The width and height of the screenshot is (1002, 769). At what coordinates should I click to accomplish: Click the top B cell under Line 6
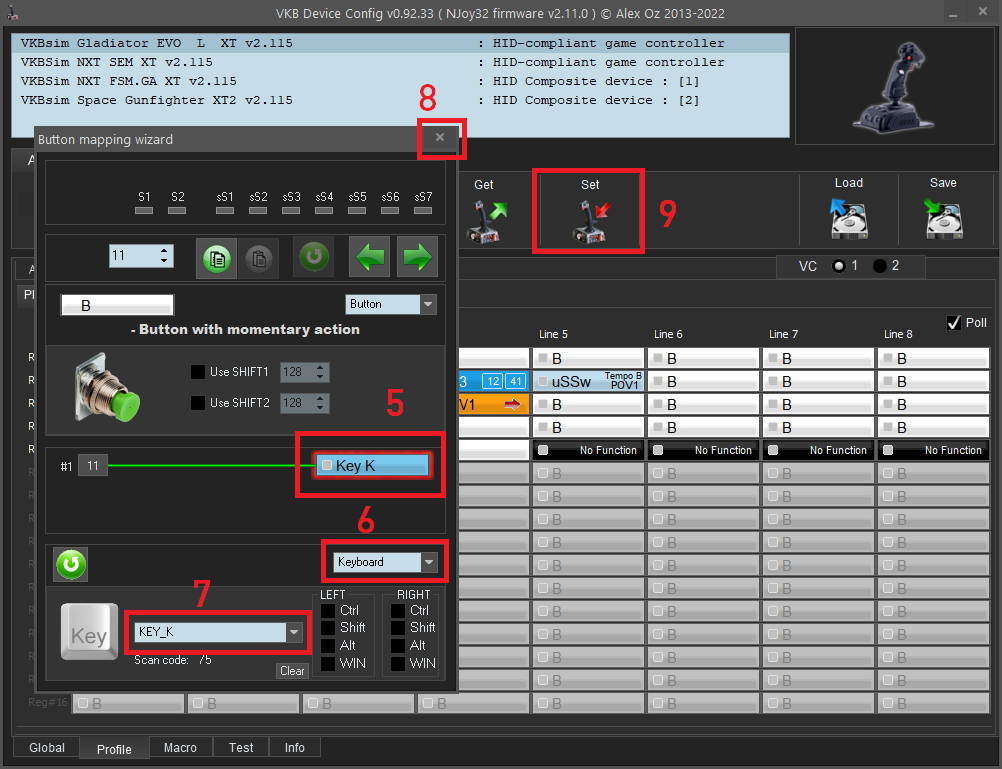point(704,359)
